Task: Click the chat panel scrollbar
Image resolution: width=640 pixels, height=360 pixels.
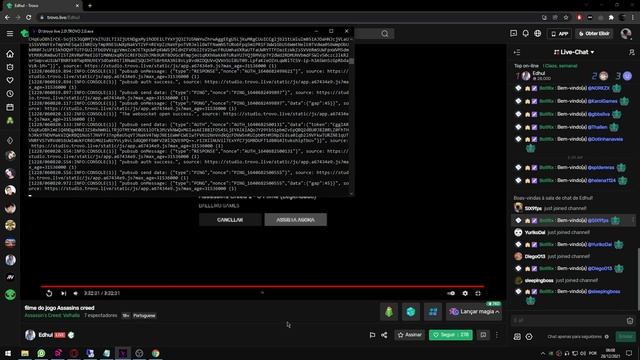Action: tap(638, 280)
